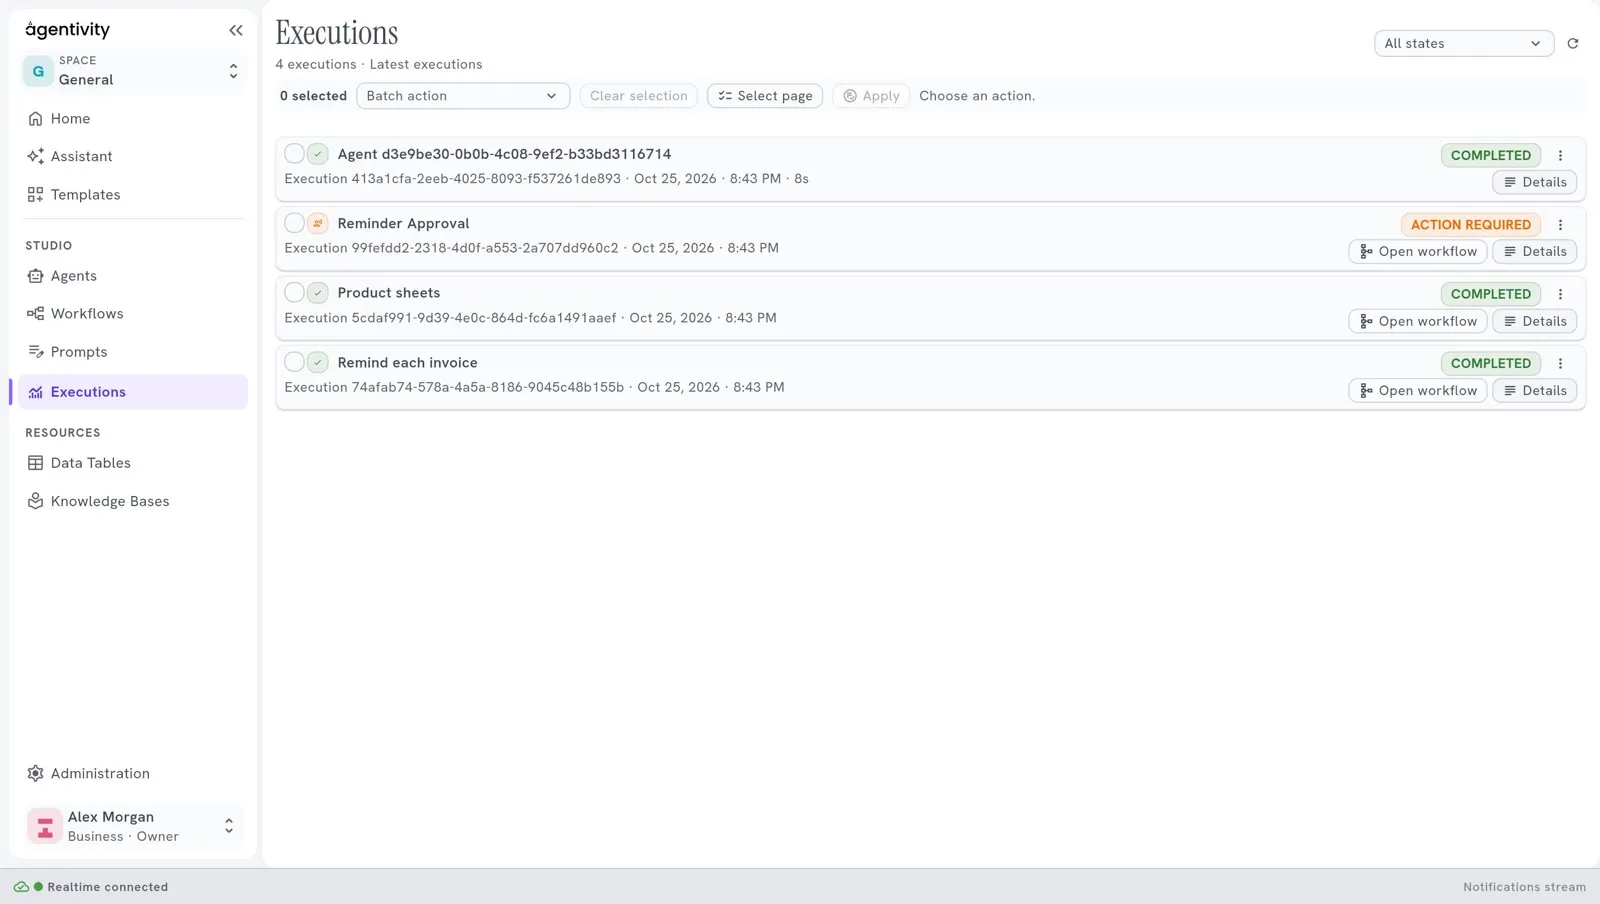Open more options for Reminder Approval

[x=1560, y=225]
